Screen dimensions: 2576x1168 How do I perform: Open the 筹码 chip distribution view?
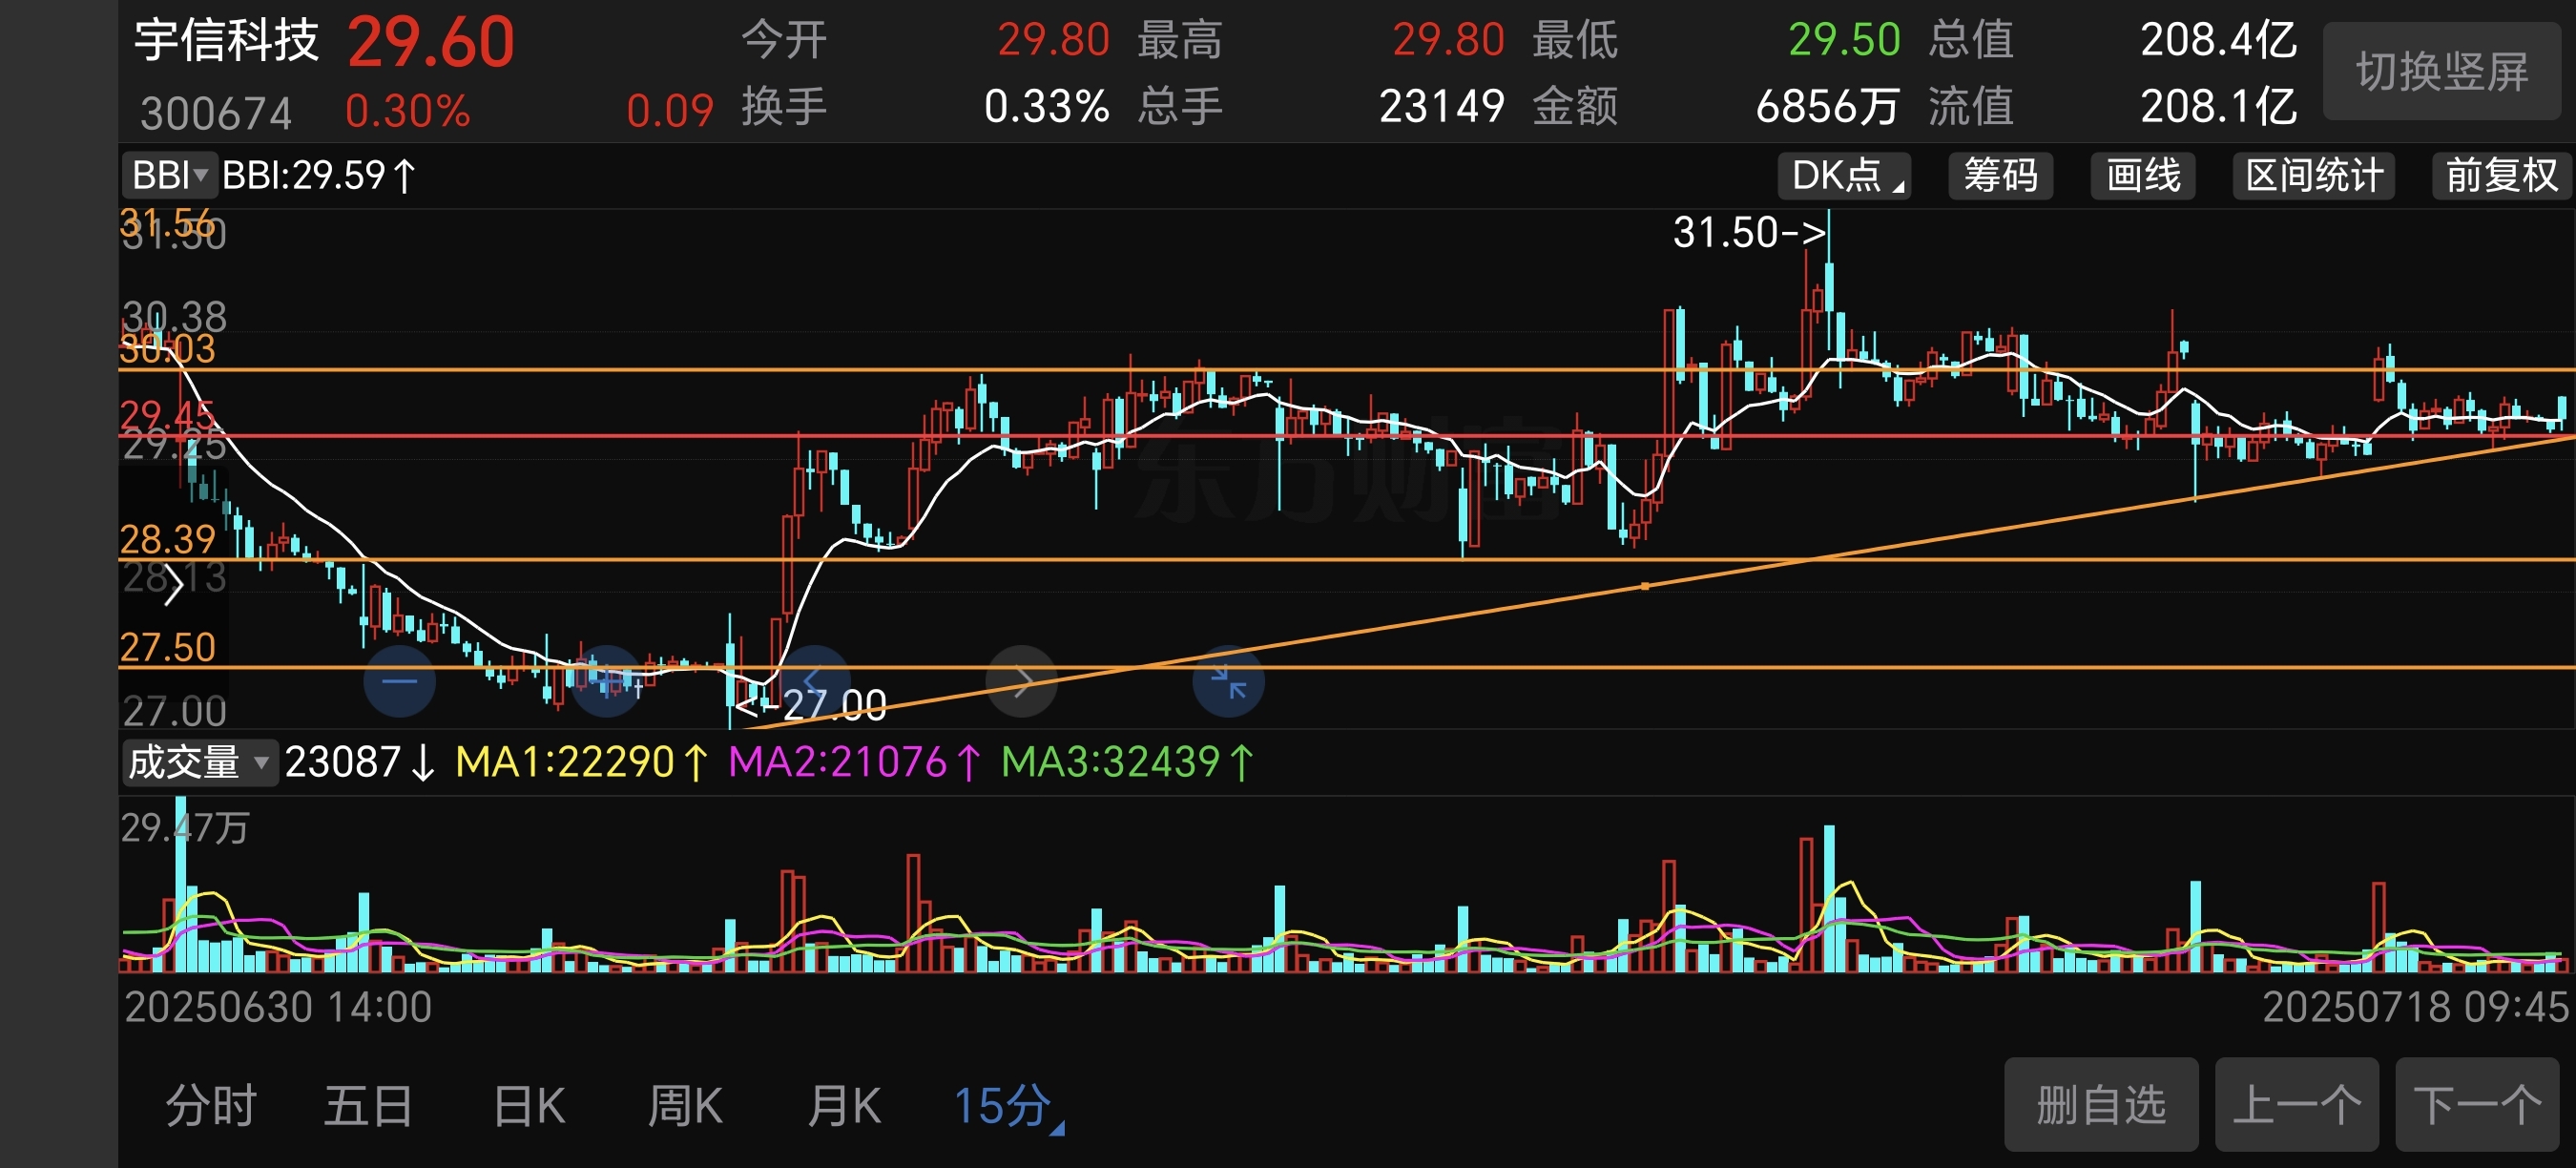[2000, 176]
